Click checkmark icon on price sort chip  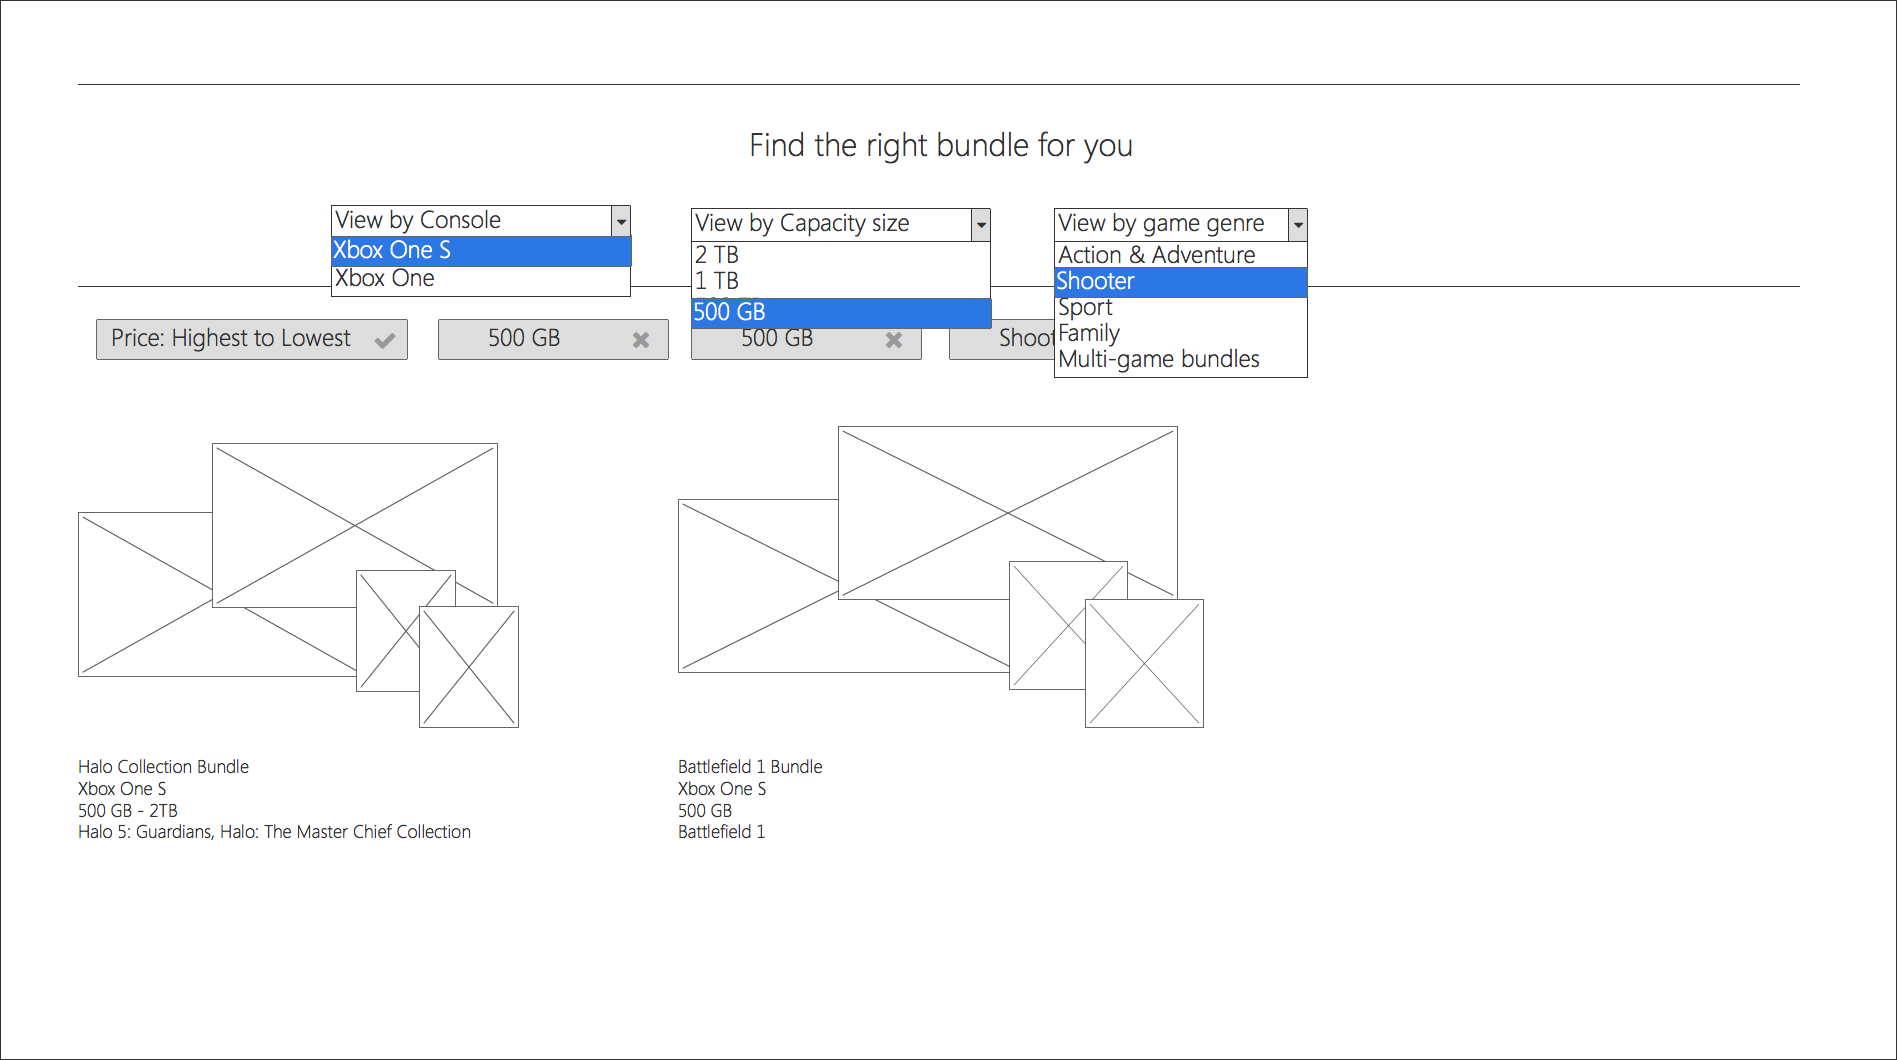coord(385,341)
